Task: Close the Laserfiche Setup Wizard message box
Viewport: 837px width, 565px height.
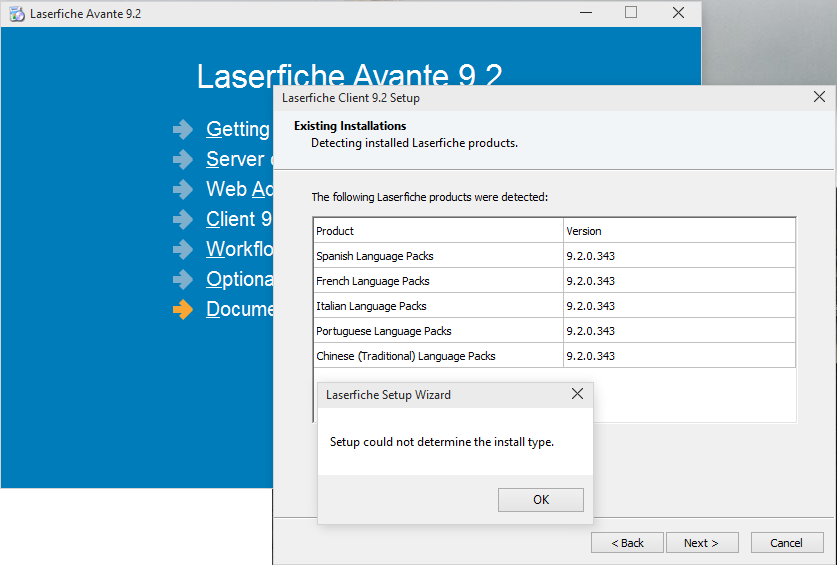Action: coord(577,395)
